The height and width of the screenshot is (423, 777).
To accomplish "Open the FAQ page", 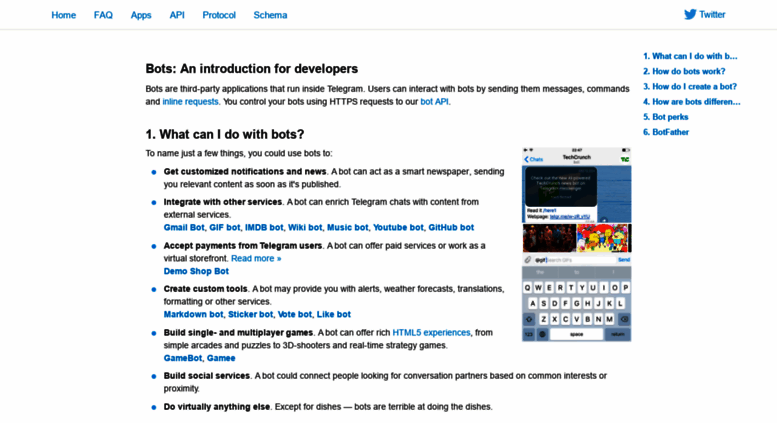I will (103, 15).
